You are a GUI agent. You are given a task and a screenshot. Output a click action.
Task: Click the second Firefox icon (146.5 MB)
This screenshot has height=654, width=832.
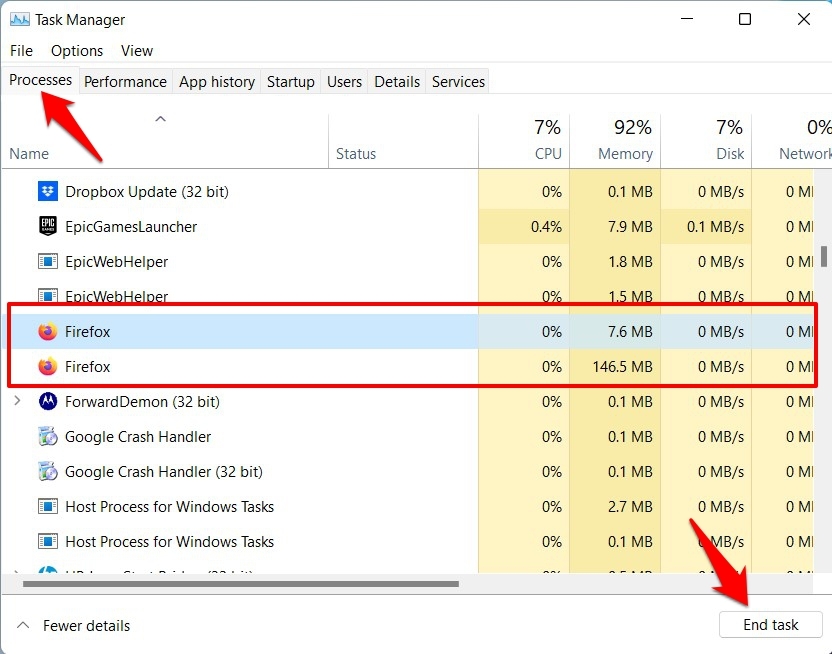click(x=47, y=367)
